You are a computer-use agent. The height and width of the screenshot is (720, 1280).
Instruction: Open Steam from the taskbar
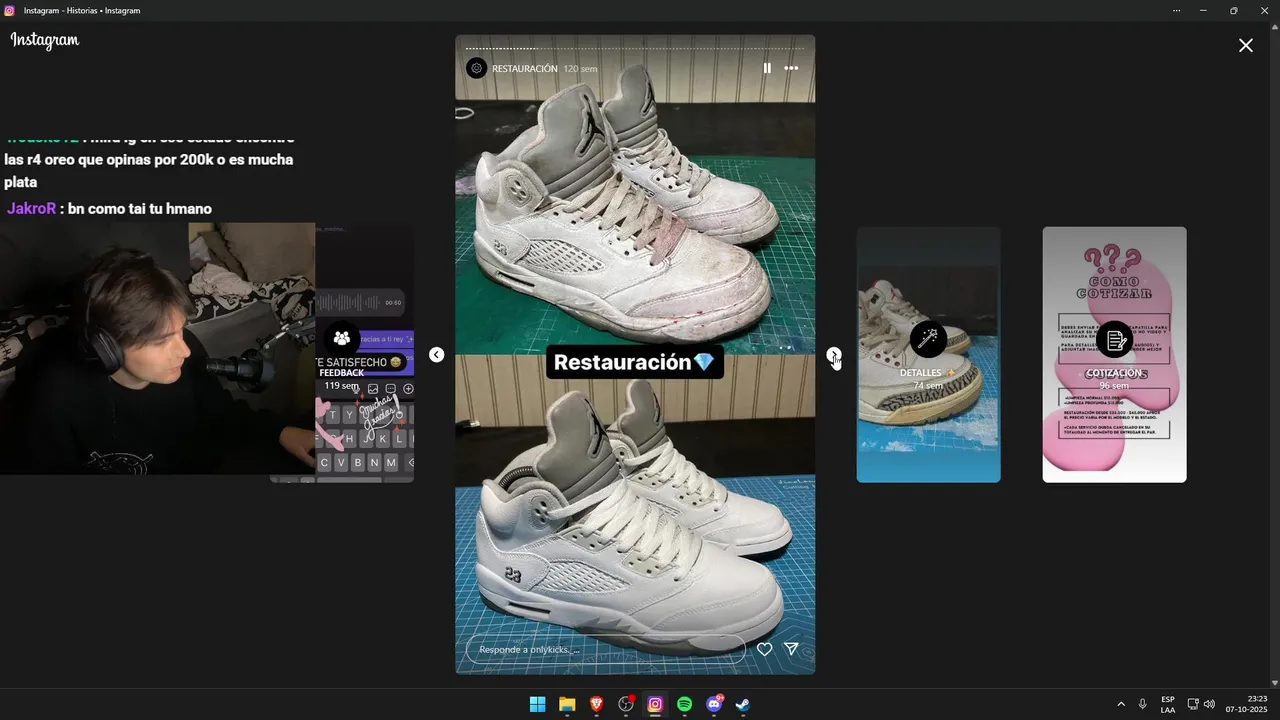pyautogui.click(x=743, y=704)
